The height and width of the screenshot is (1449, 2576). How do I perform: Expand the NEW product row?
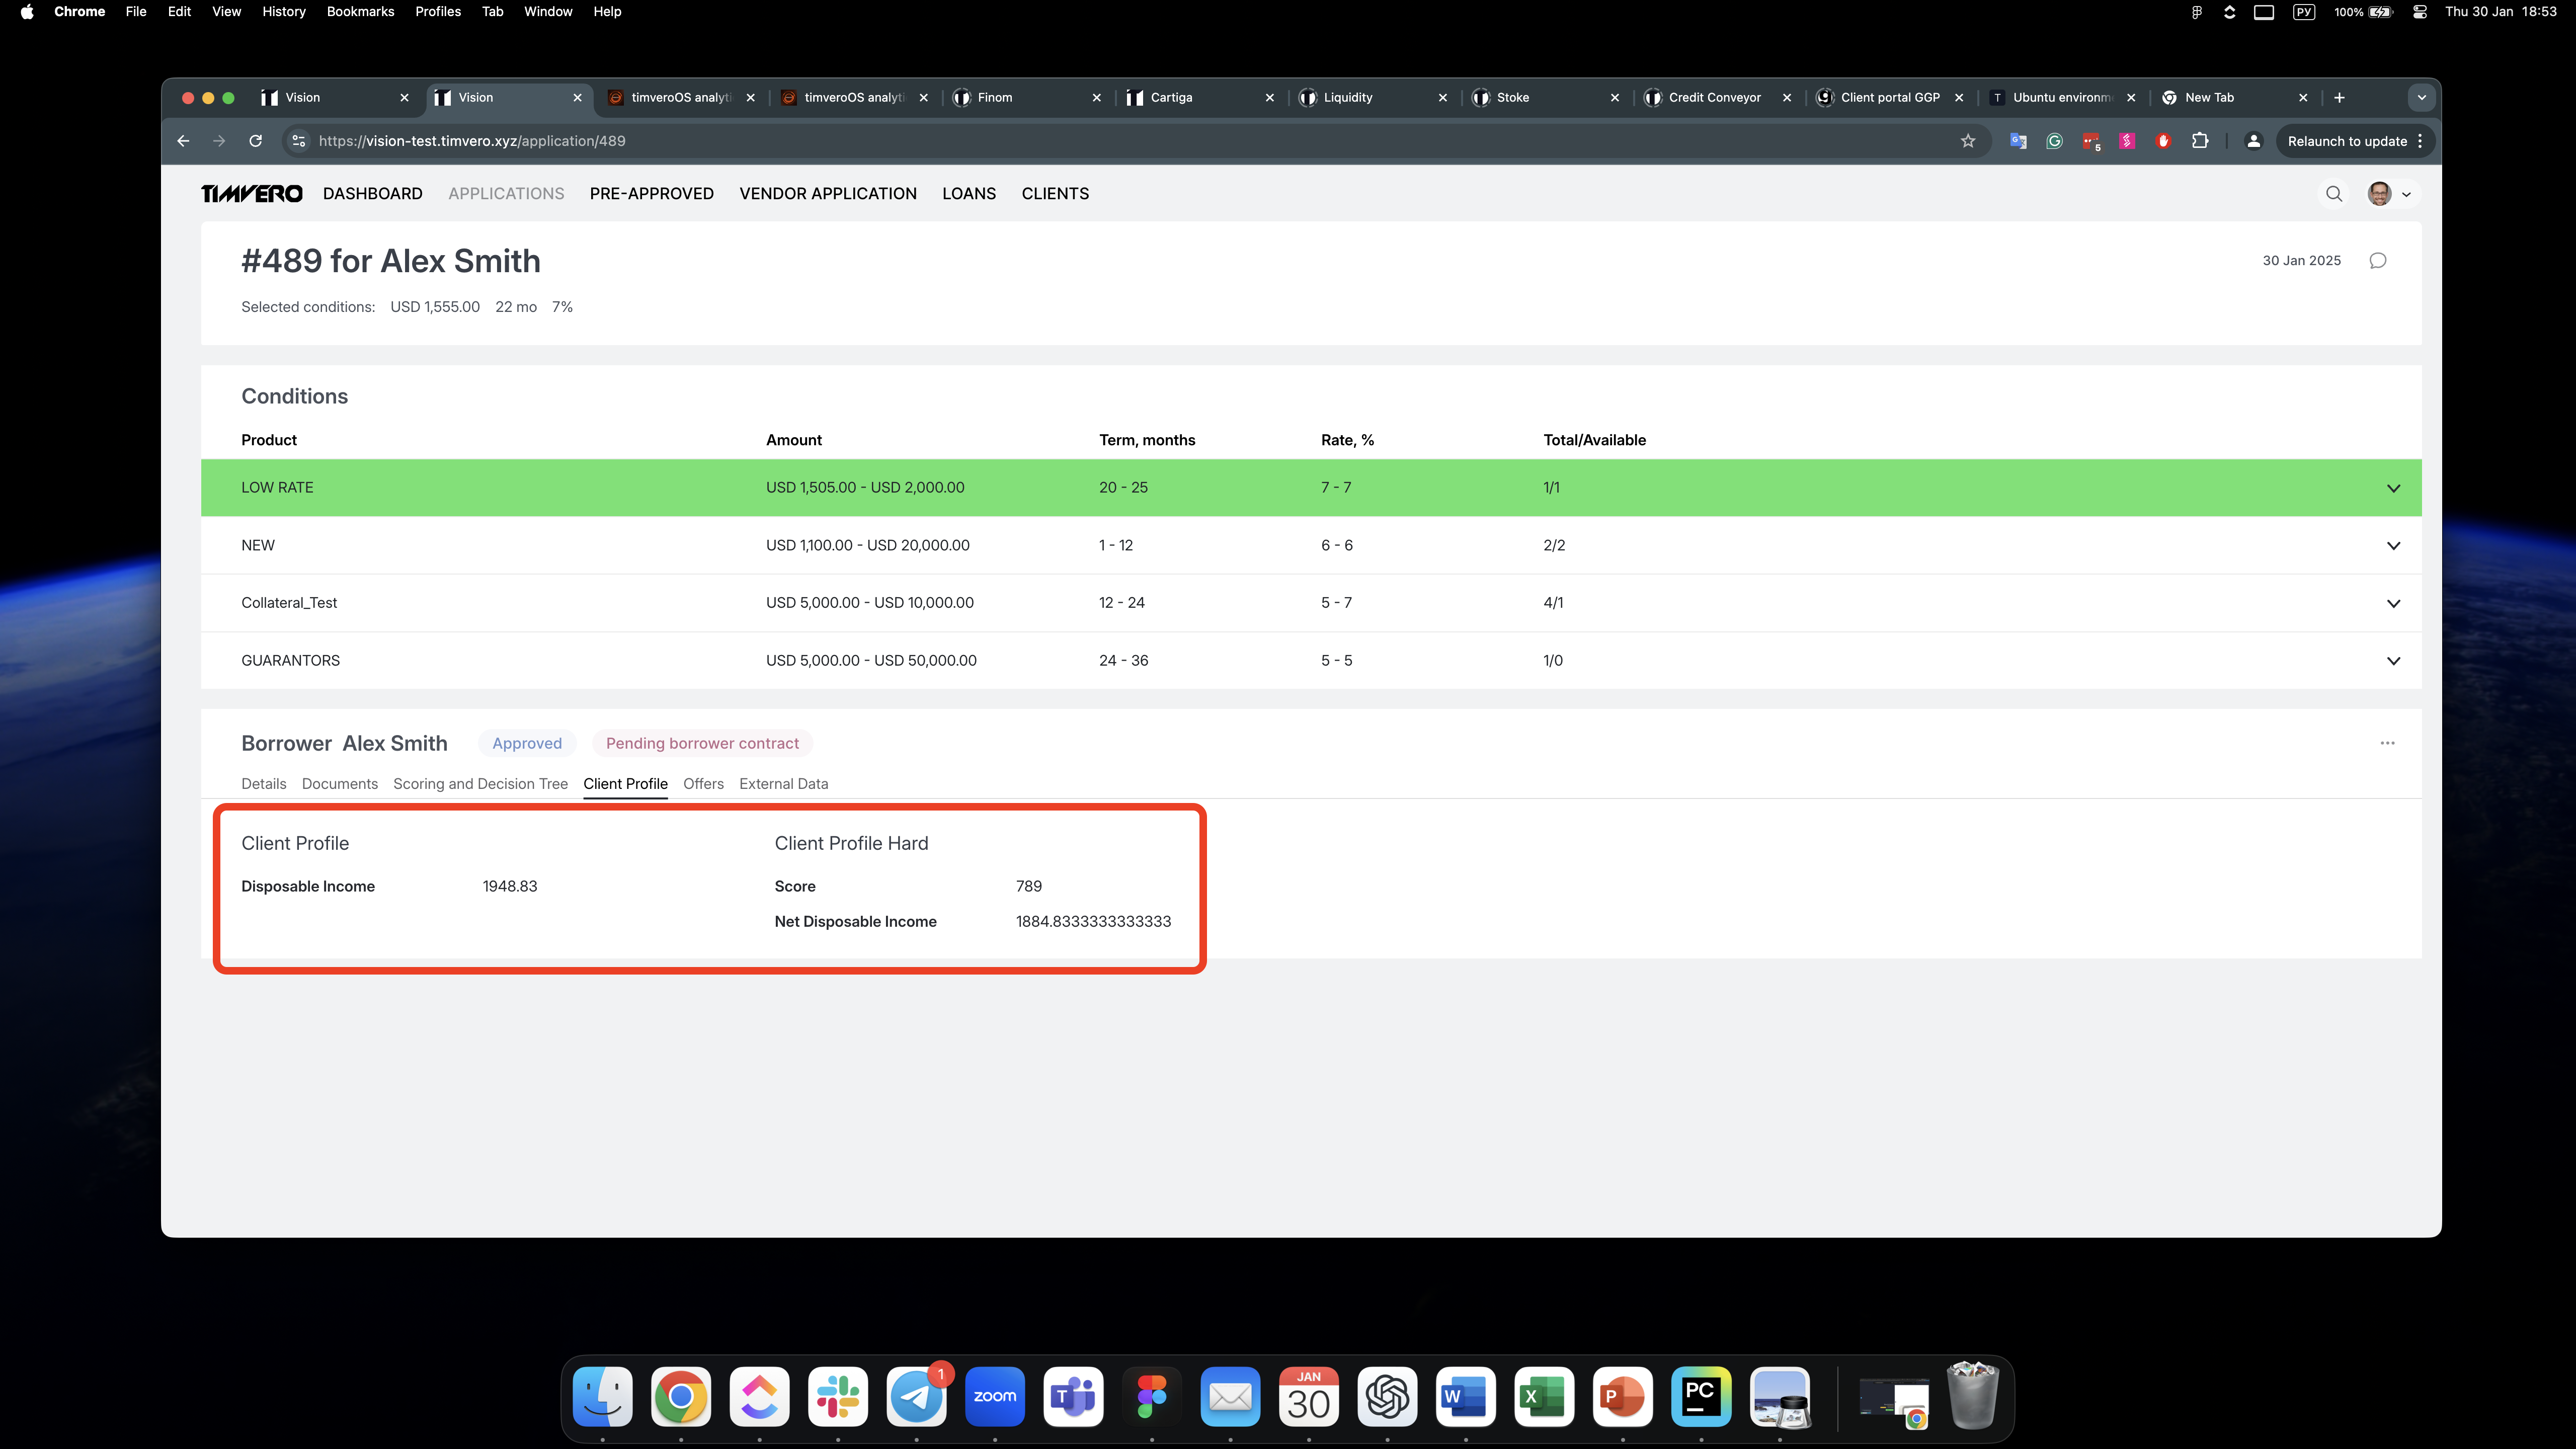[2393, 546]
